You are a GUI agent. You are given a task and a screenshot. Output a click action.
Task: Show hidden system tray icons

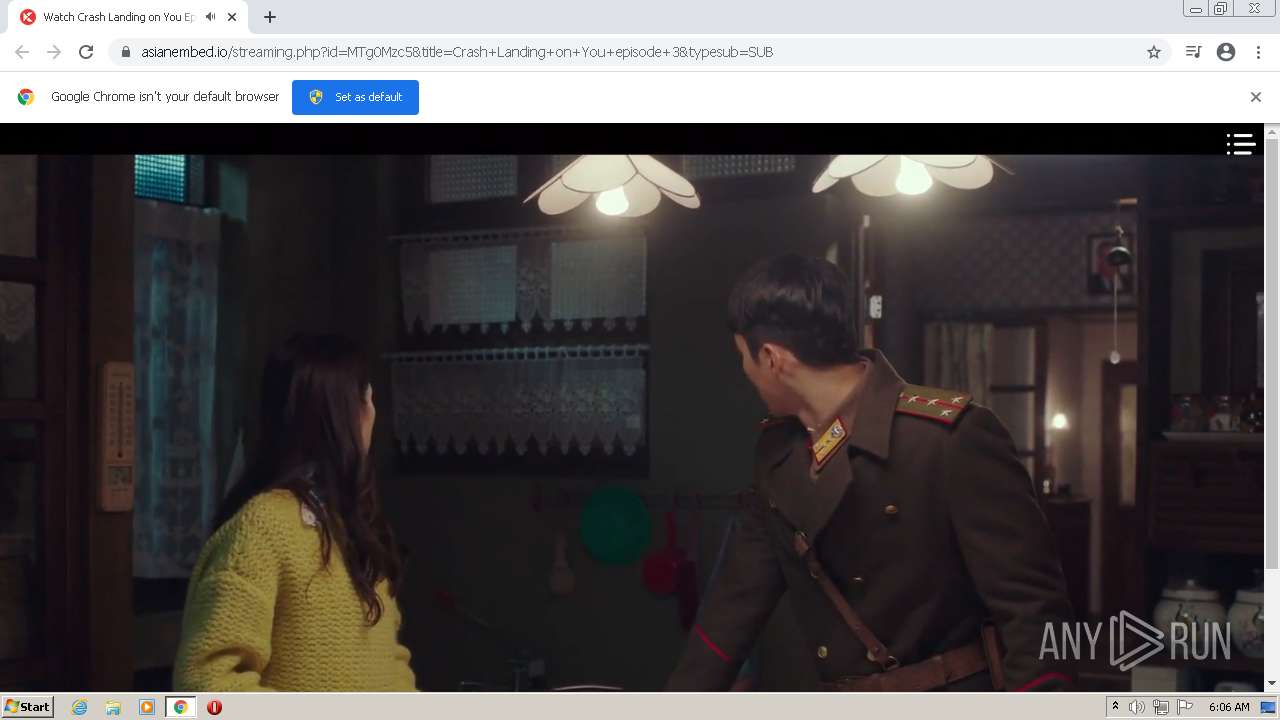tap(1115, 707)
